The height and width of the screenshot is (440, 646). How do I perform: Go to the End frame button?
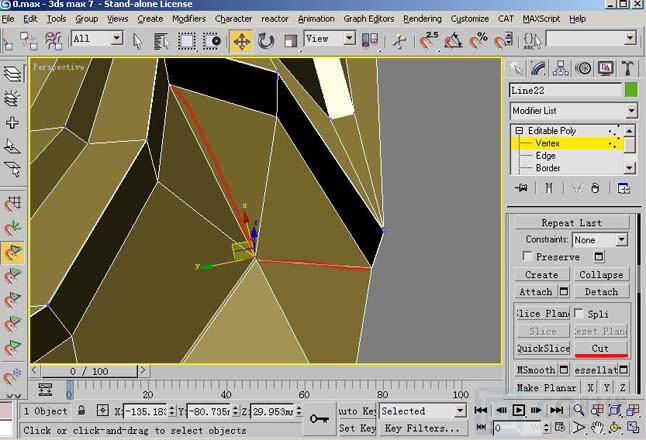tap(556, 410)
